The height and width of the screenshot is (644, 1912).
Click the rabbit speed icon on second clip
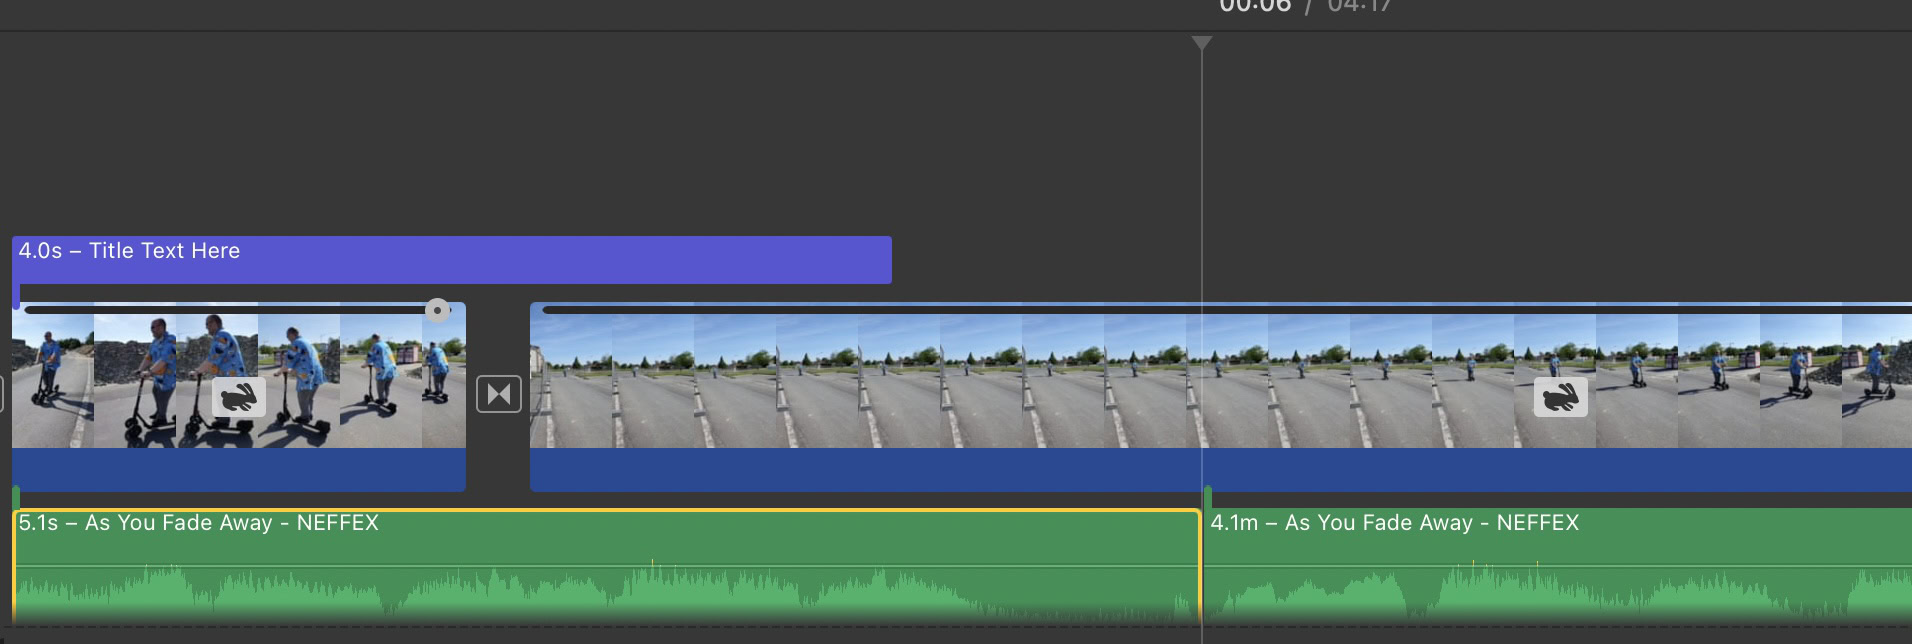1560,397
